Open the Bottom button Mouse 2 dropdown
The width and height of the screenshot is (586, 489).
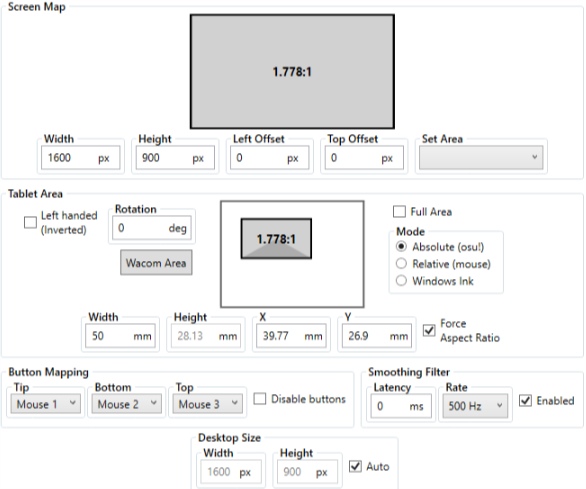click(x=127, y=404)
